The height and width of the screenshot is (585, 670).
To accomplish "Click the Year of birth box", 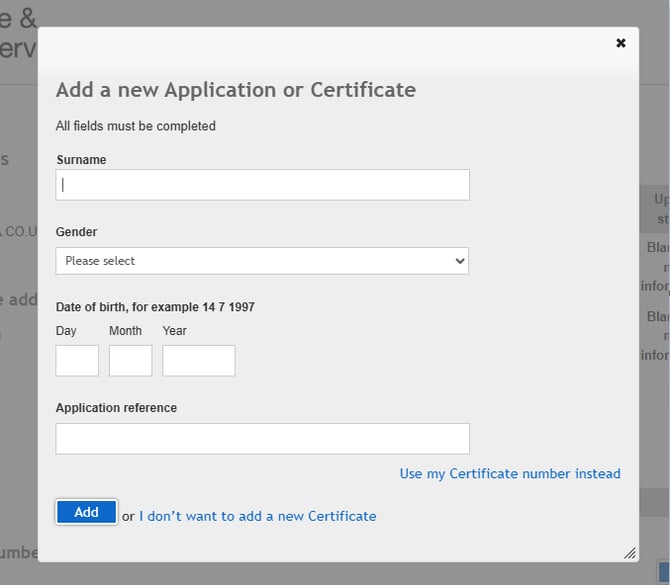I will (x=199, y=361).
